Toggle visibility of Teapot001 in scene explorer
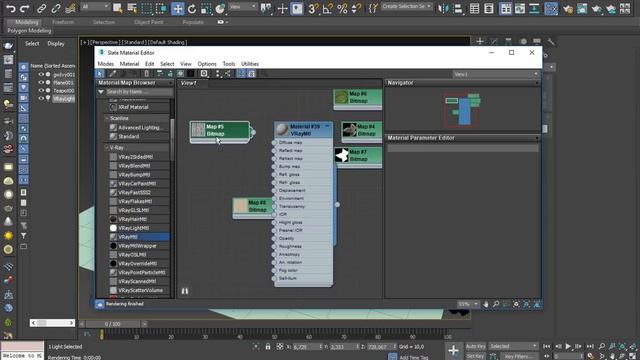Screen dimensions: 640x360 pyautogui.click(x=41, y=91)
